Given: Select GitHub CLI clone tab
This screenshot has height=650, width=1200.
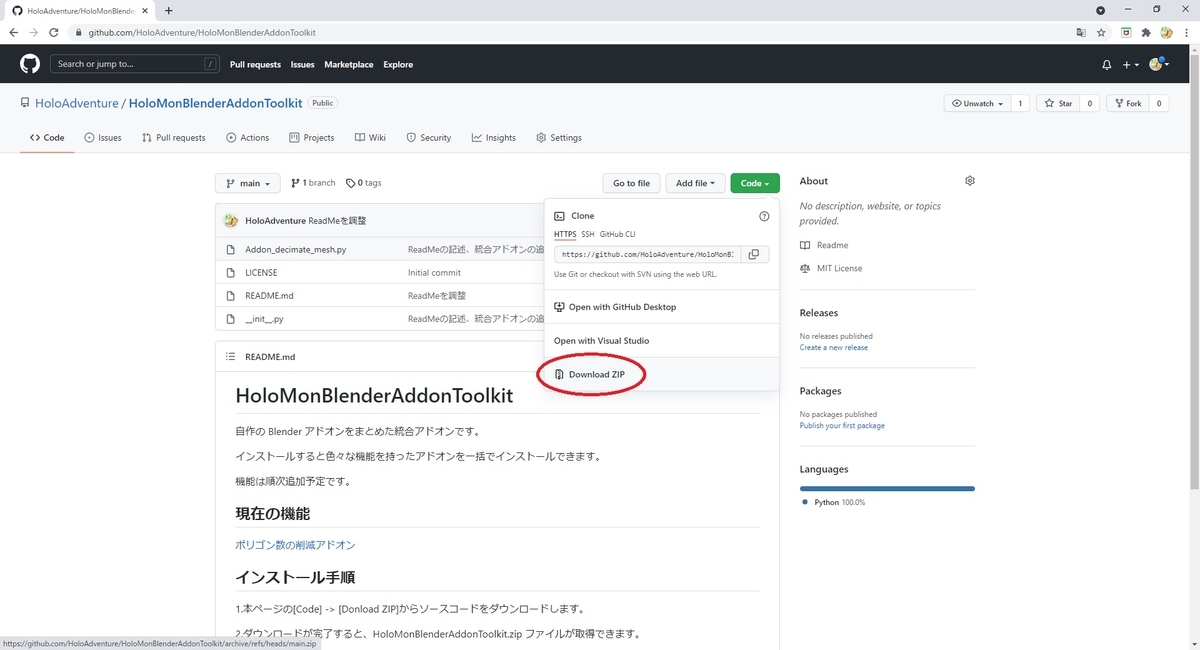Looking at the screenshot, I should tap(618, 234).
